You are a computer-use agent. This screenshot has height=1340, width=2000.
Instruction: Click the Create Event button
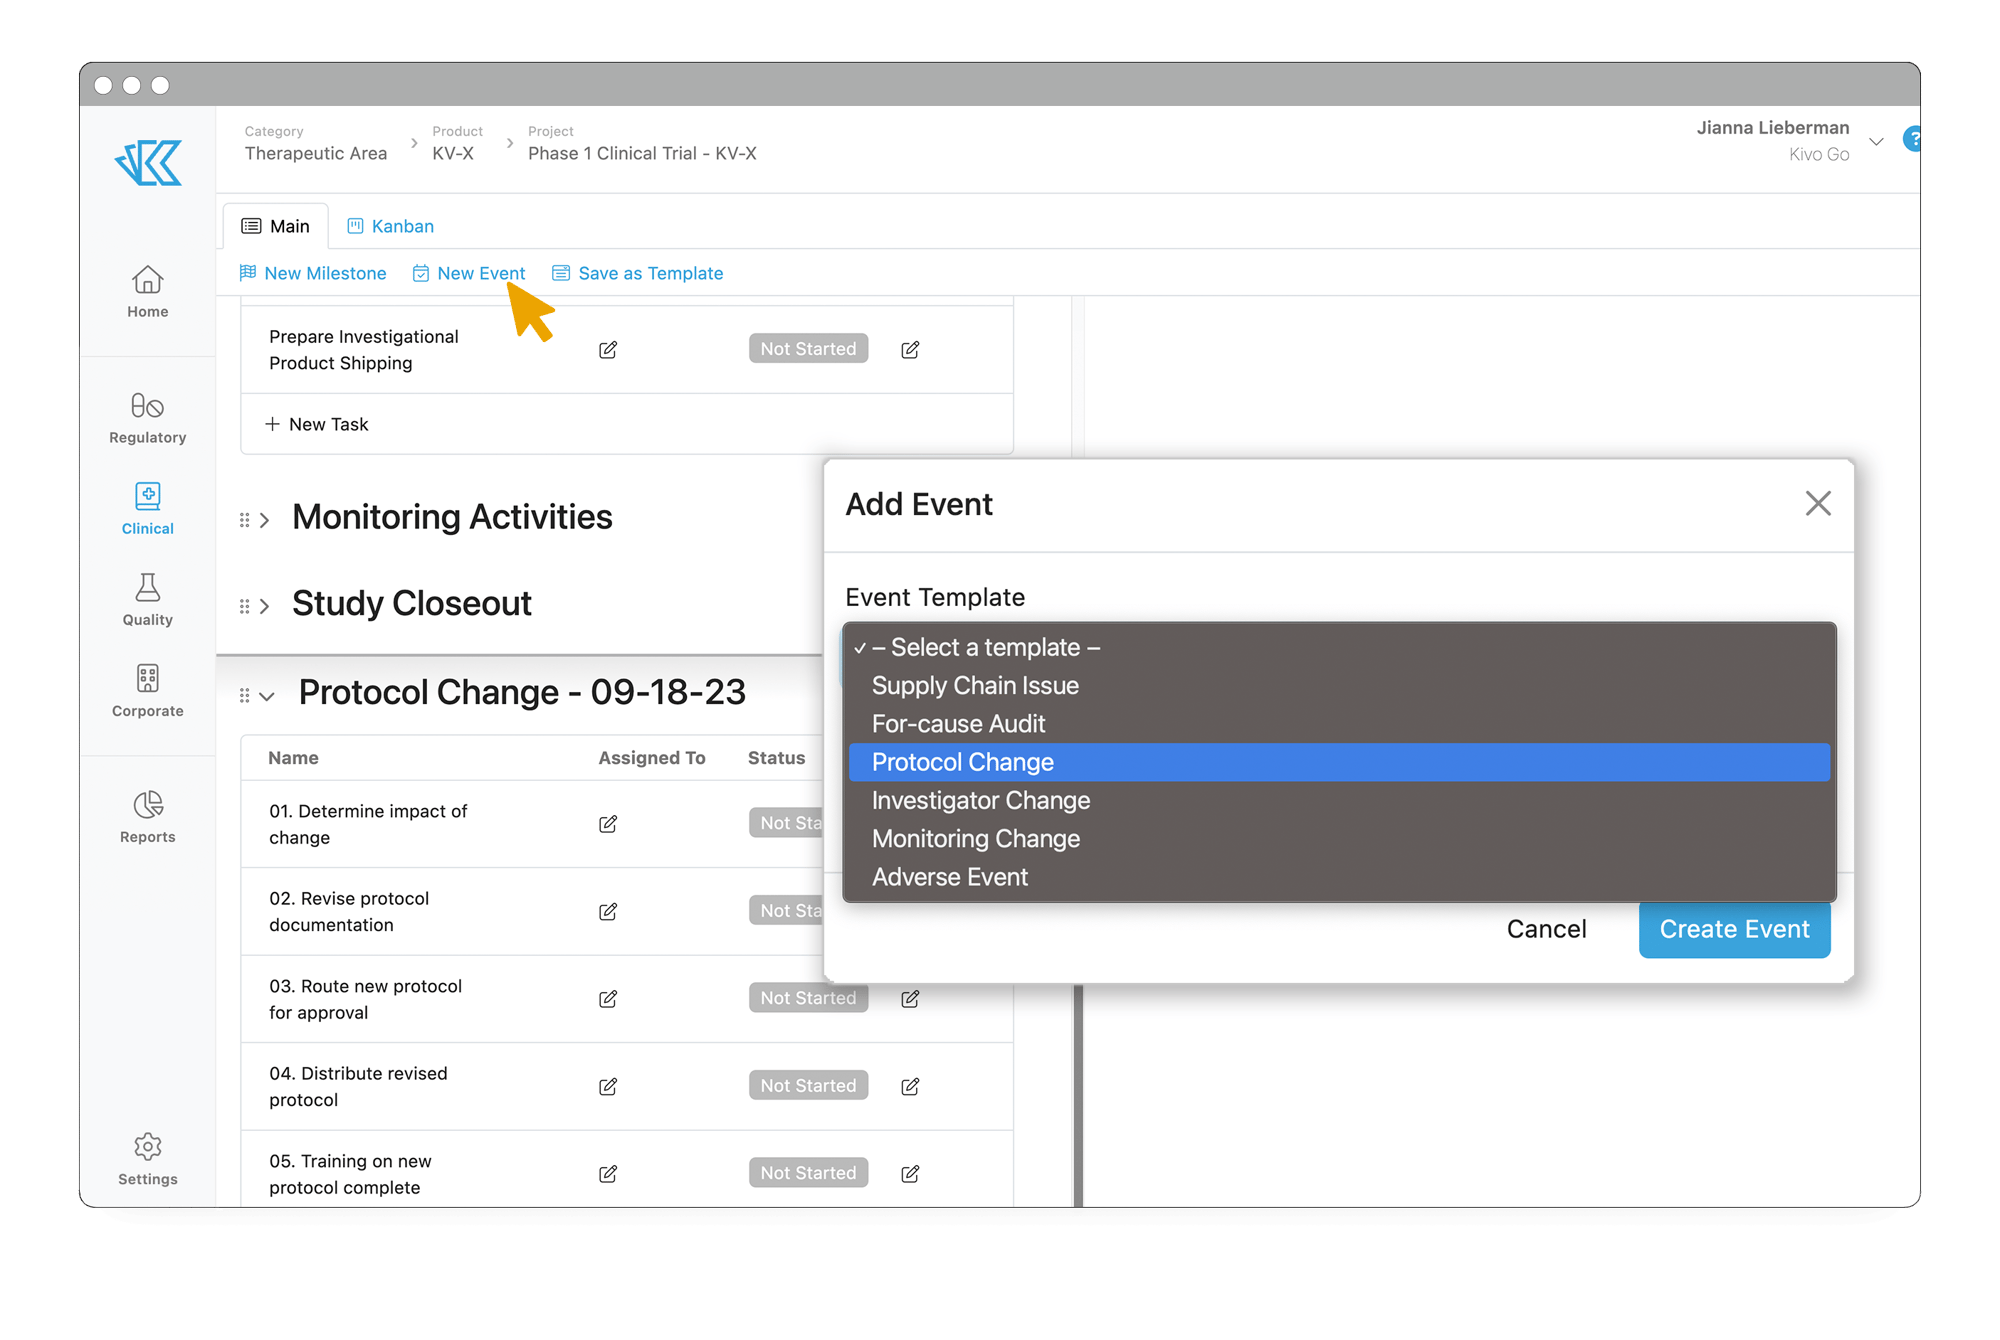click(x=1731, y=929)
